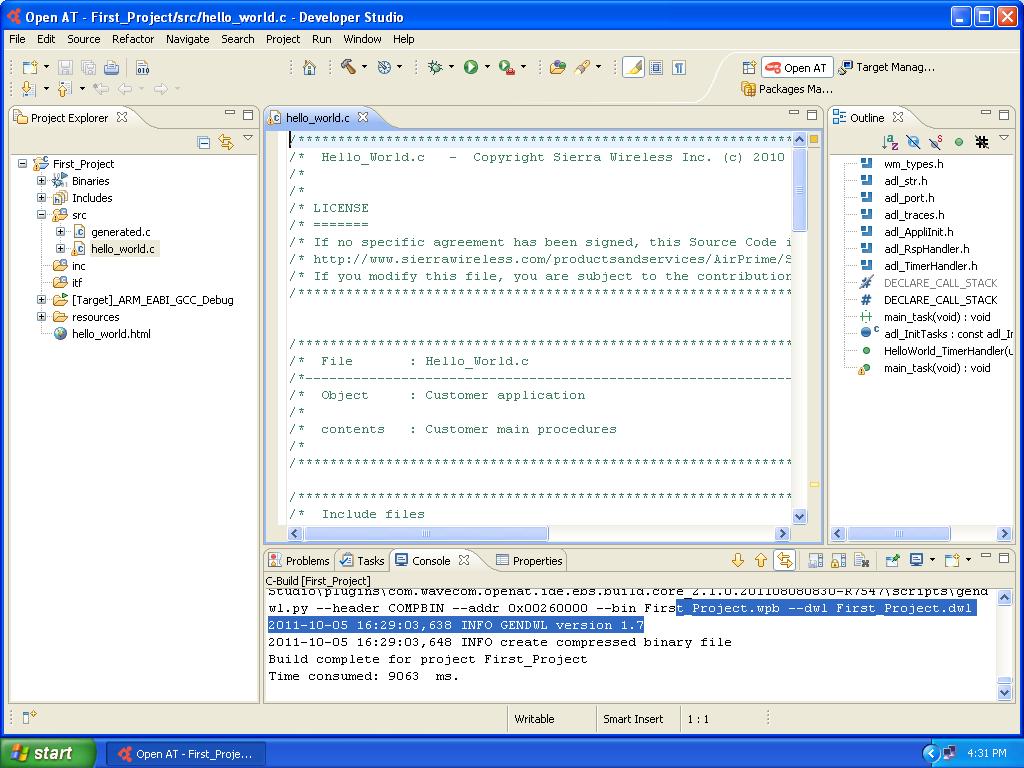Click the Build hammer icon in toolbar
This screenshot has width=1024, height=768.
[x=348, y=67]
